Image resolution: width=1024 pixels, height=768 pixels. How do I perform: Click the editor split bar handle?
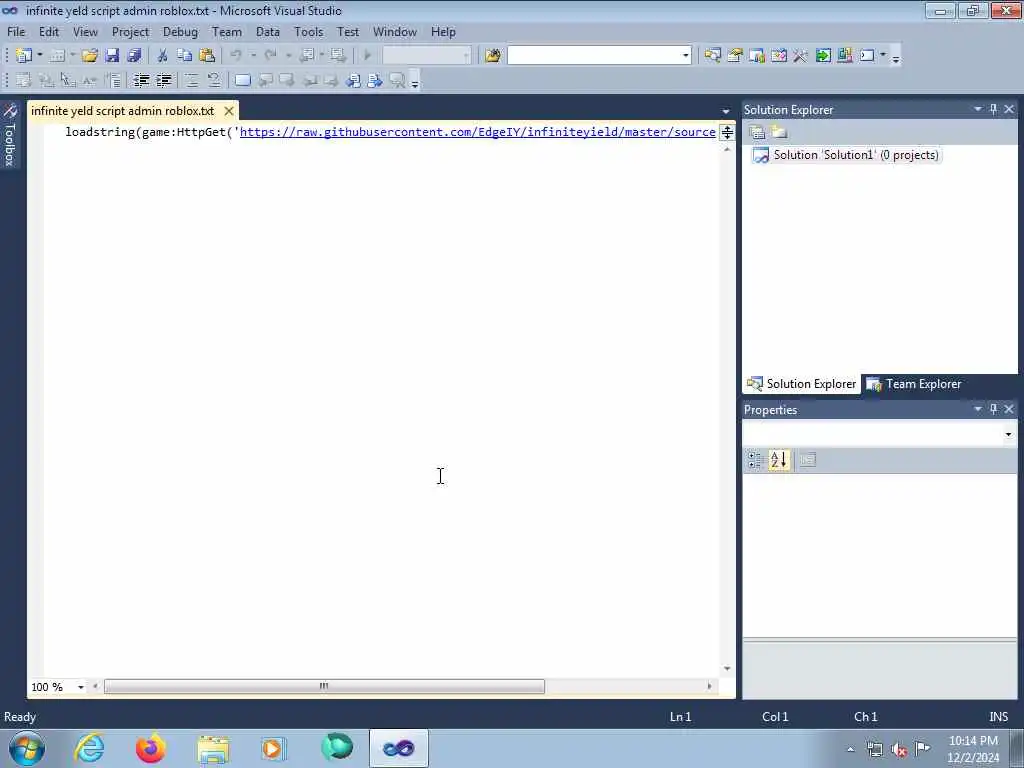click(727, 133)
